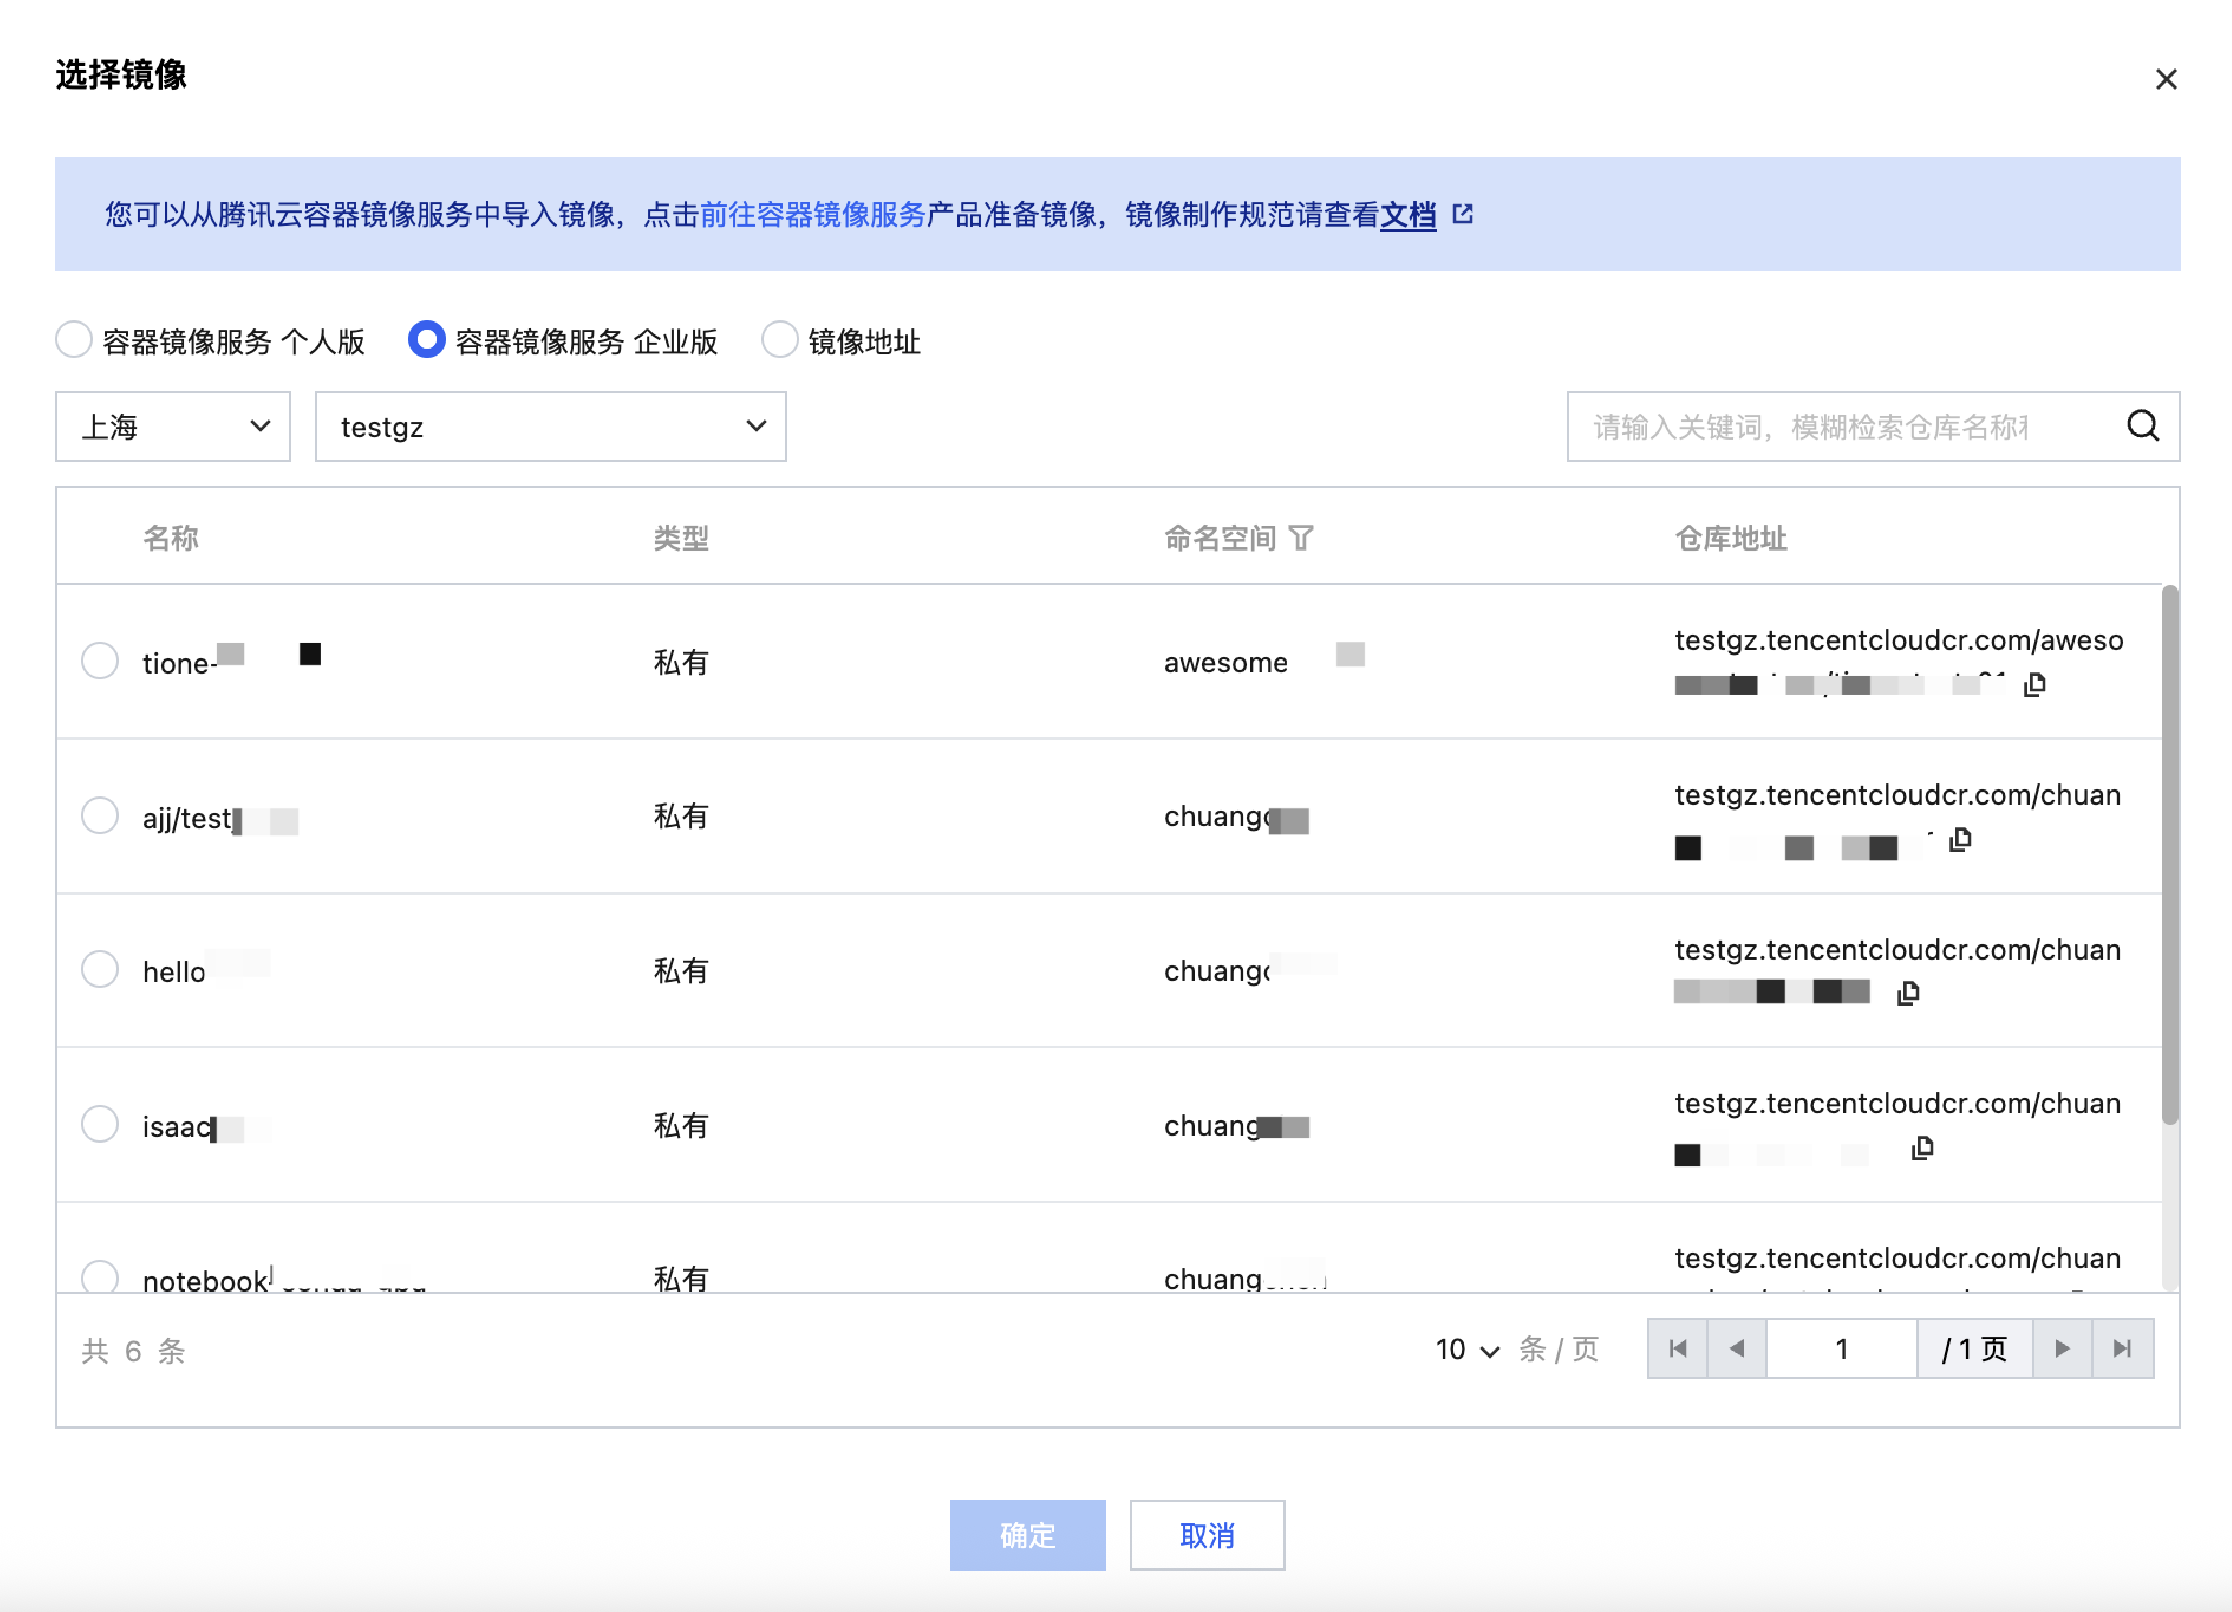Choose the isaac image radio button
This screenshot has width=2232, height=1612.
click(x=100, y=1124)
